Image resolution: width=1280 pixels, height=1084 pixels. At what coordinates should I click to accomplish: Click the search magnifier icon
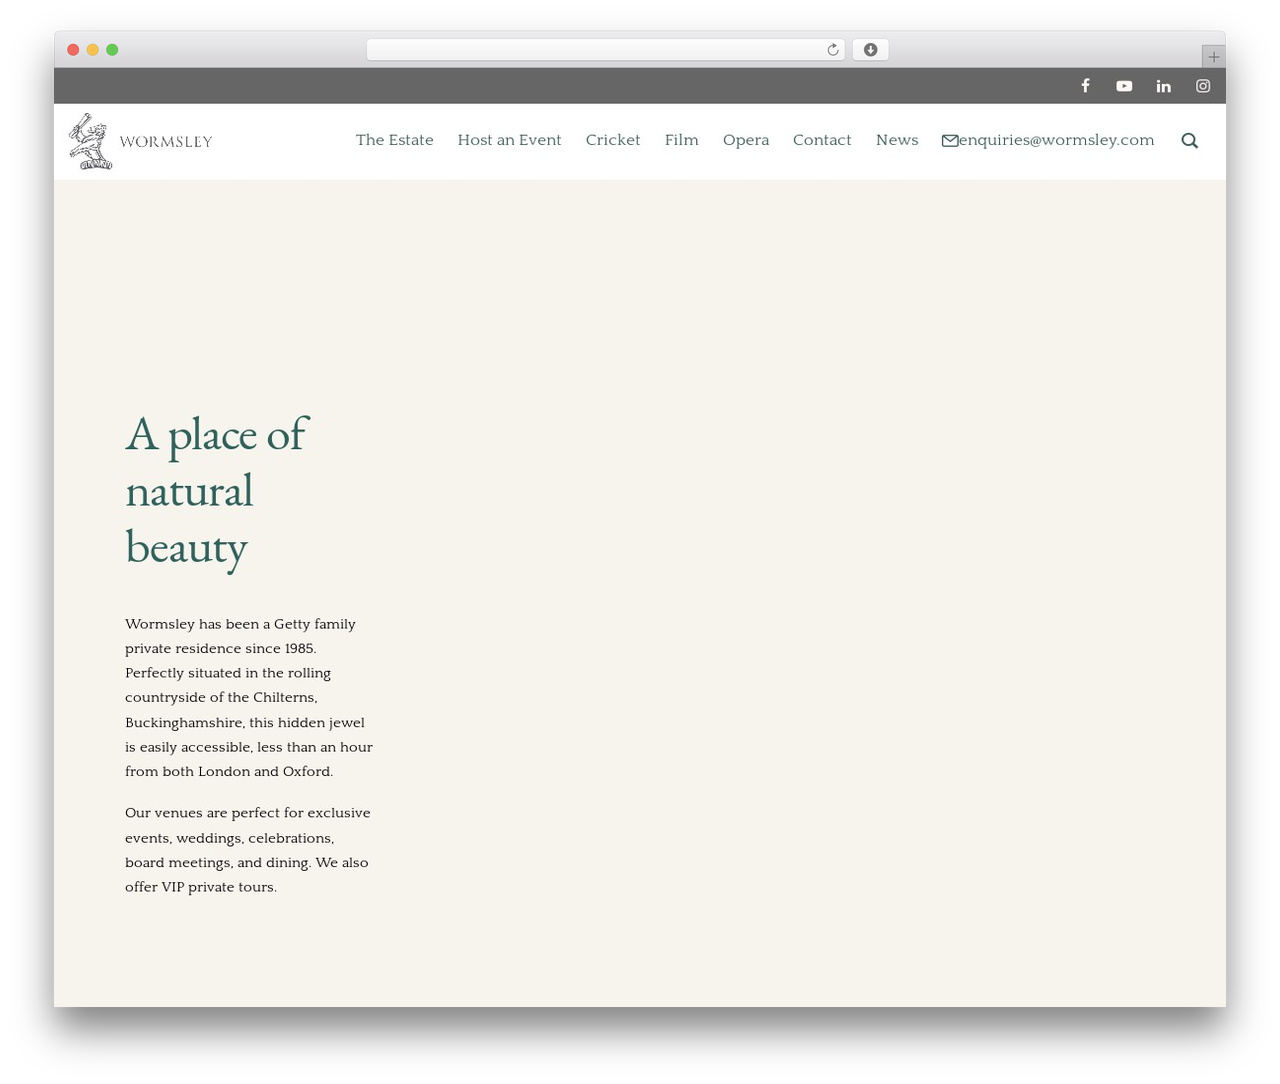point(1189,141)
